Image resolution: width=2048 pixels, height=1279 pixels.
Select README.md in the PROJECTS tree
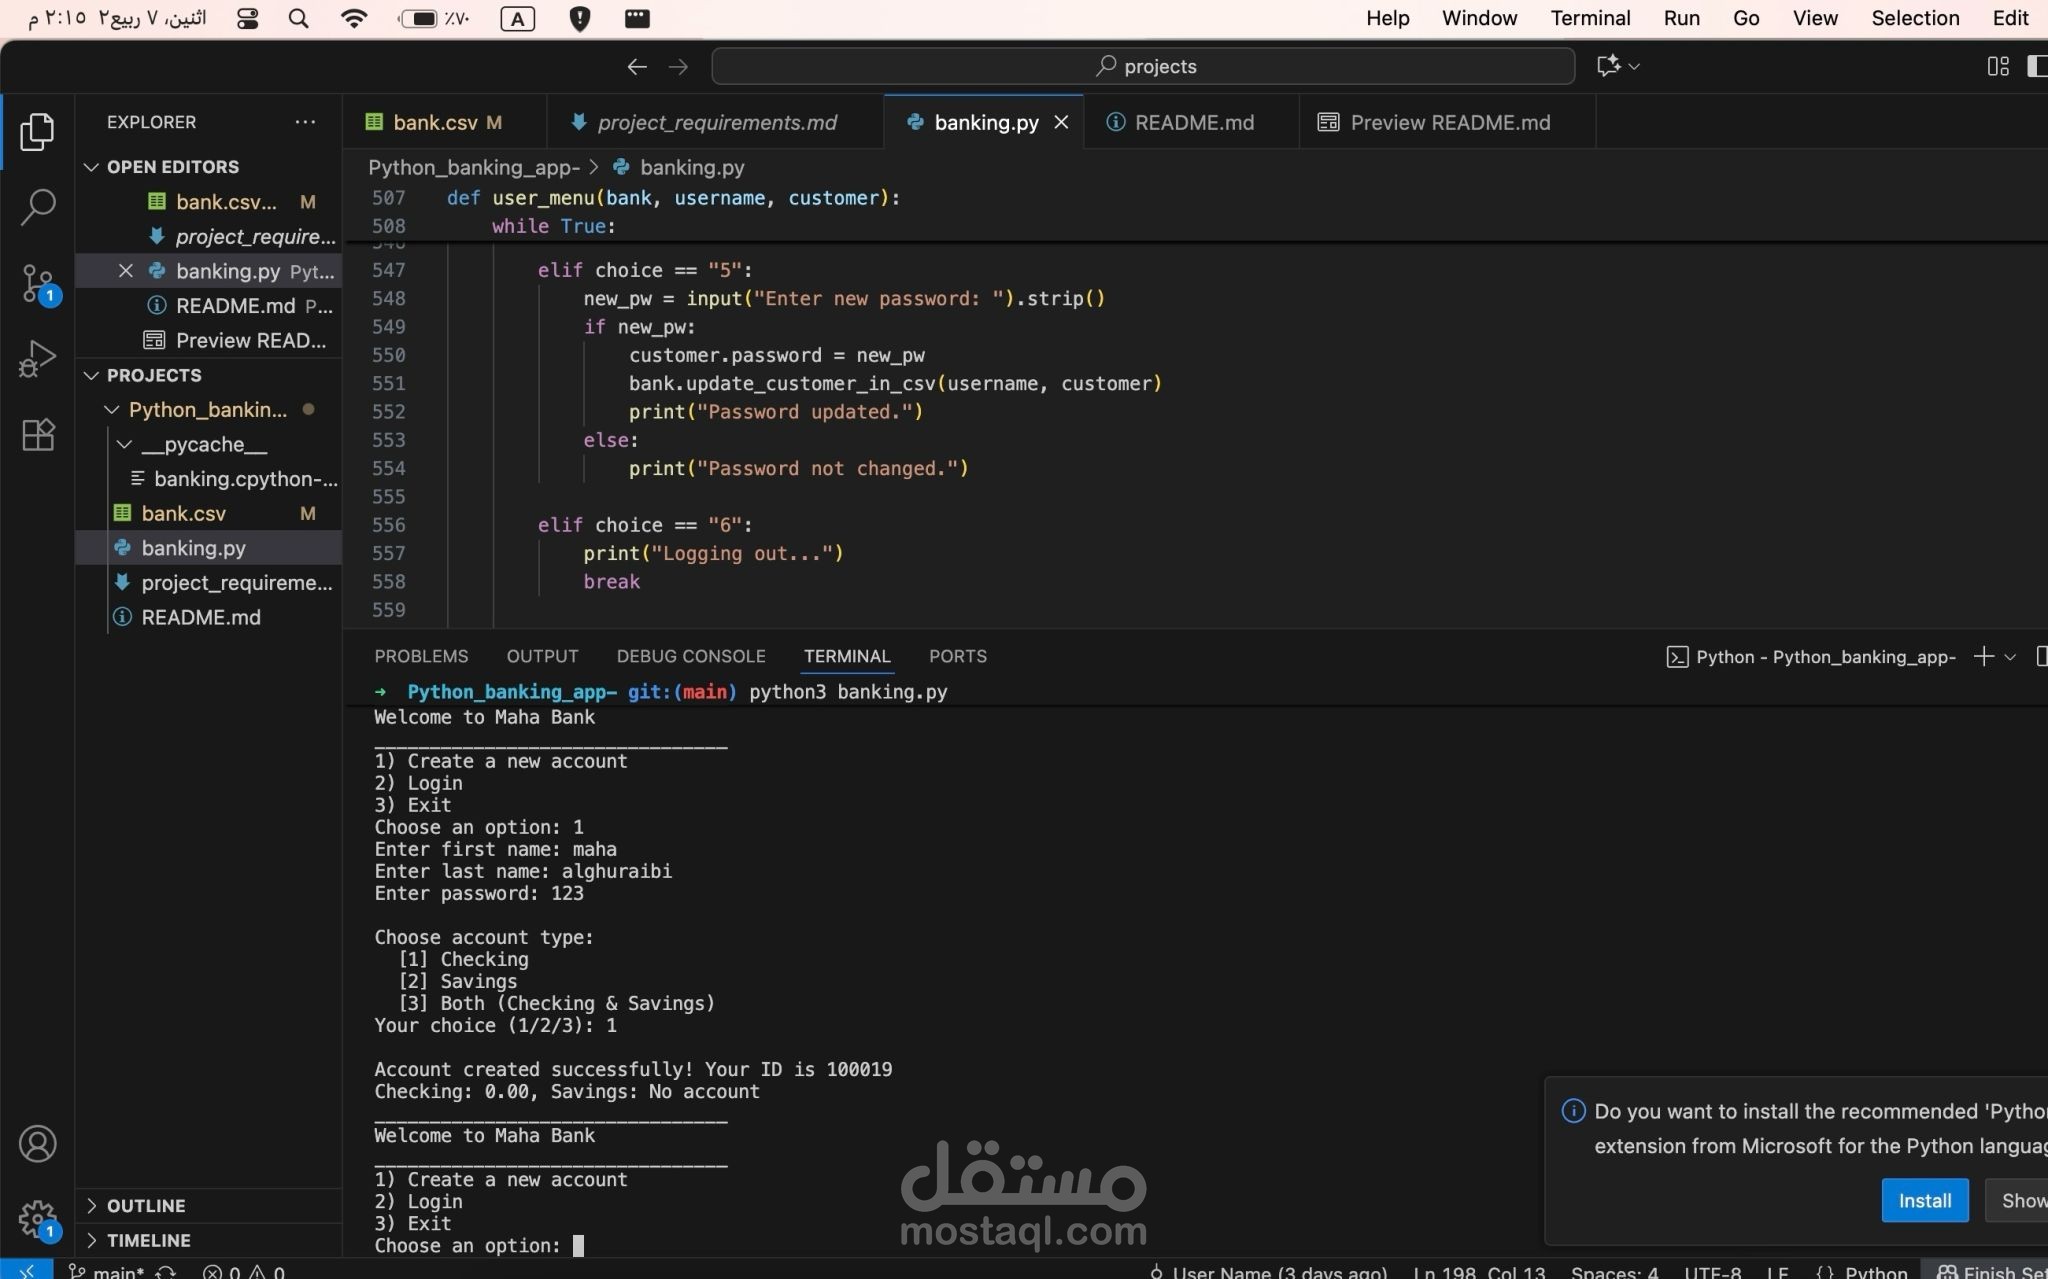201,617
